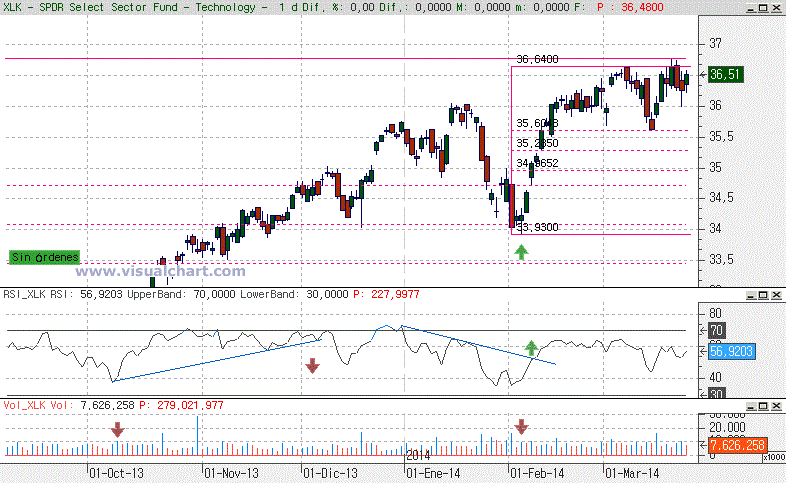Close the Vol_XLK volume panel
The width and height of the screenshot is (786, 483).
click(x=776, y=406)
